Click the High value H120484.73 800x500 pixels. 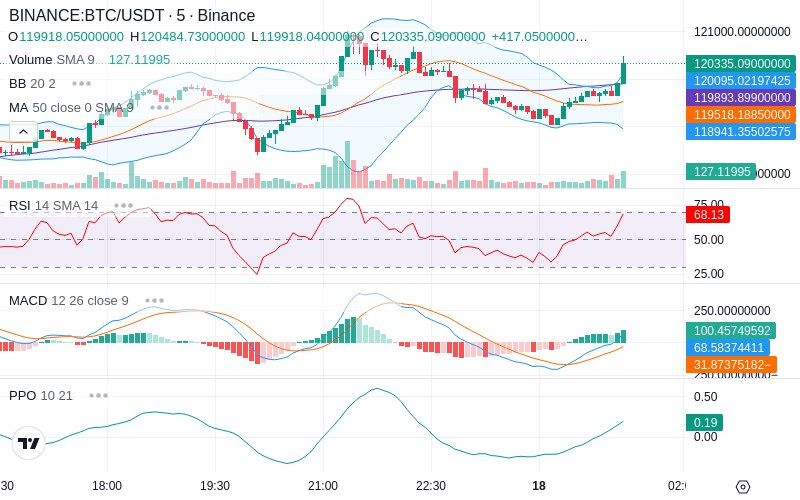tap(187, 37)
